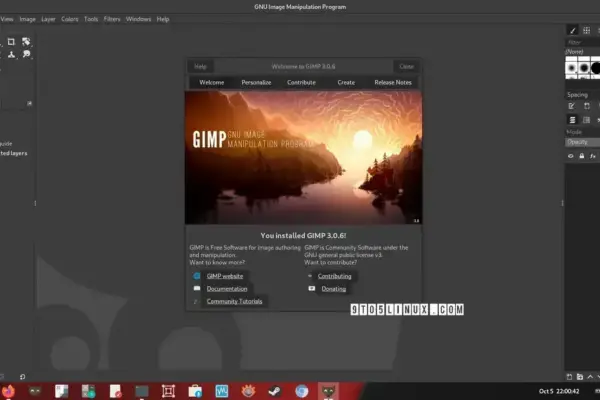Switch to the Welcome tab
This screenshot has width=600, height=400.
[x=212, y=83]
